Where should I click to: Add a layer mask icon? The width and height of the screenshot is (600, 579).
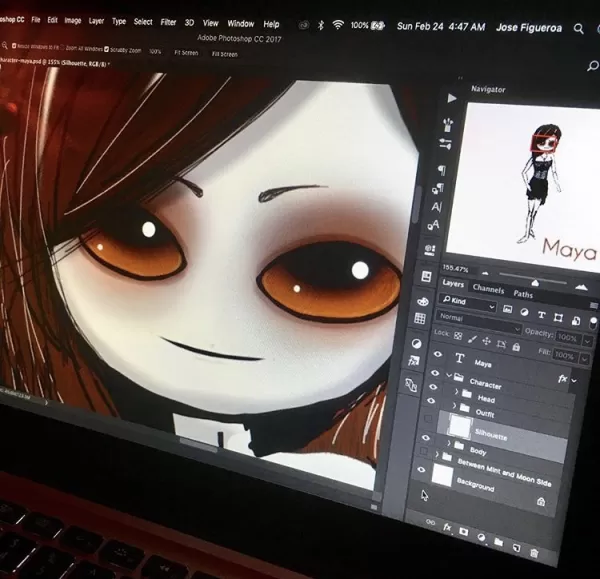coord(463,532)
